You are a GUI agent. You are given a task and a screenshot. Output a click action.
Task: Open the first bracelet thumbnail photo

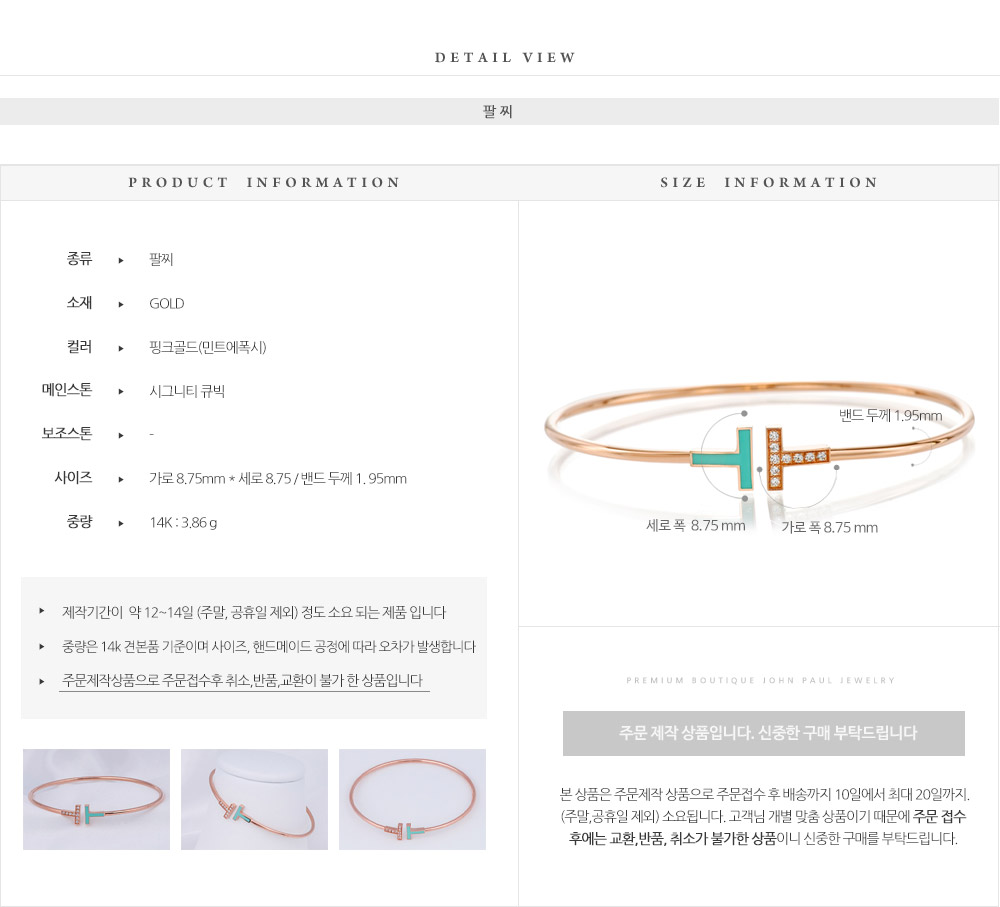coord(96,799)
